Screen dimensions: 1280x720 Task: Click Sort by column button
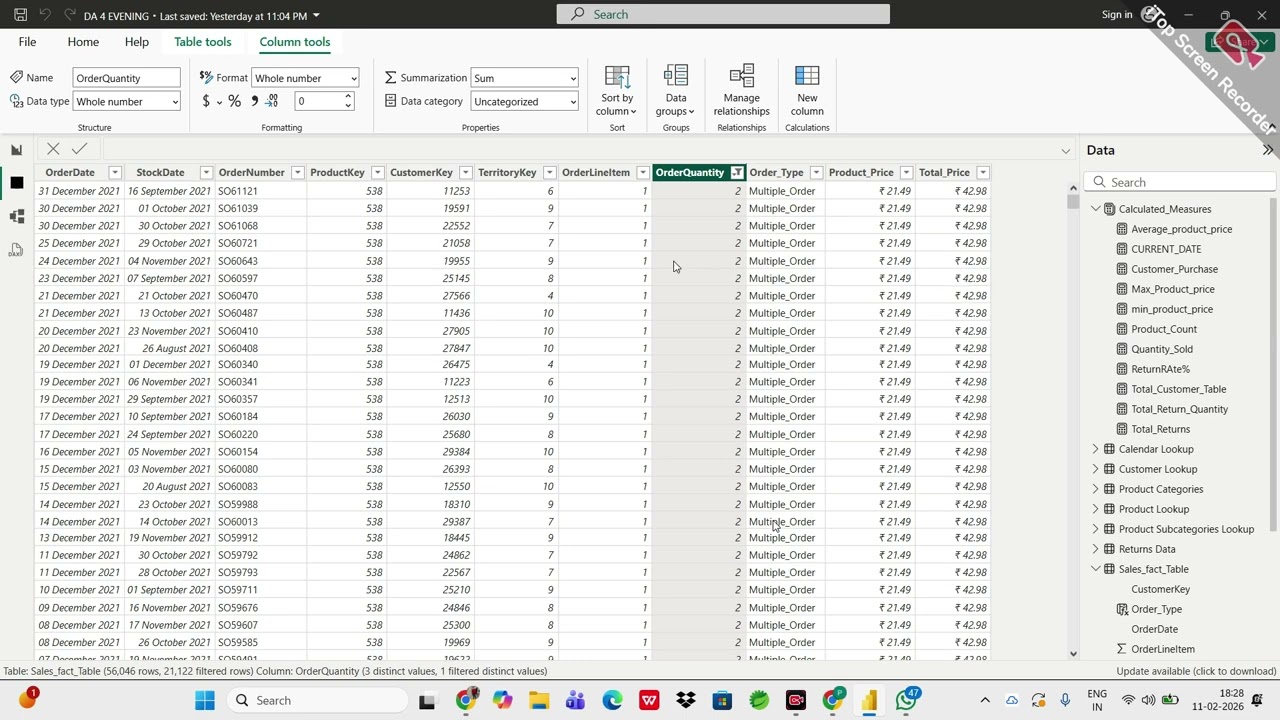click(x=617, y=91)
